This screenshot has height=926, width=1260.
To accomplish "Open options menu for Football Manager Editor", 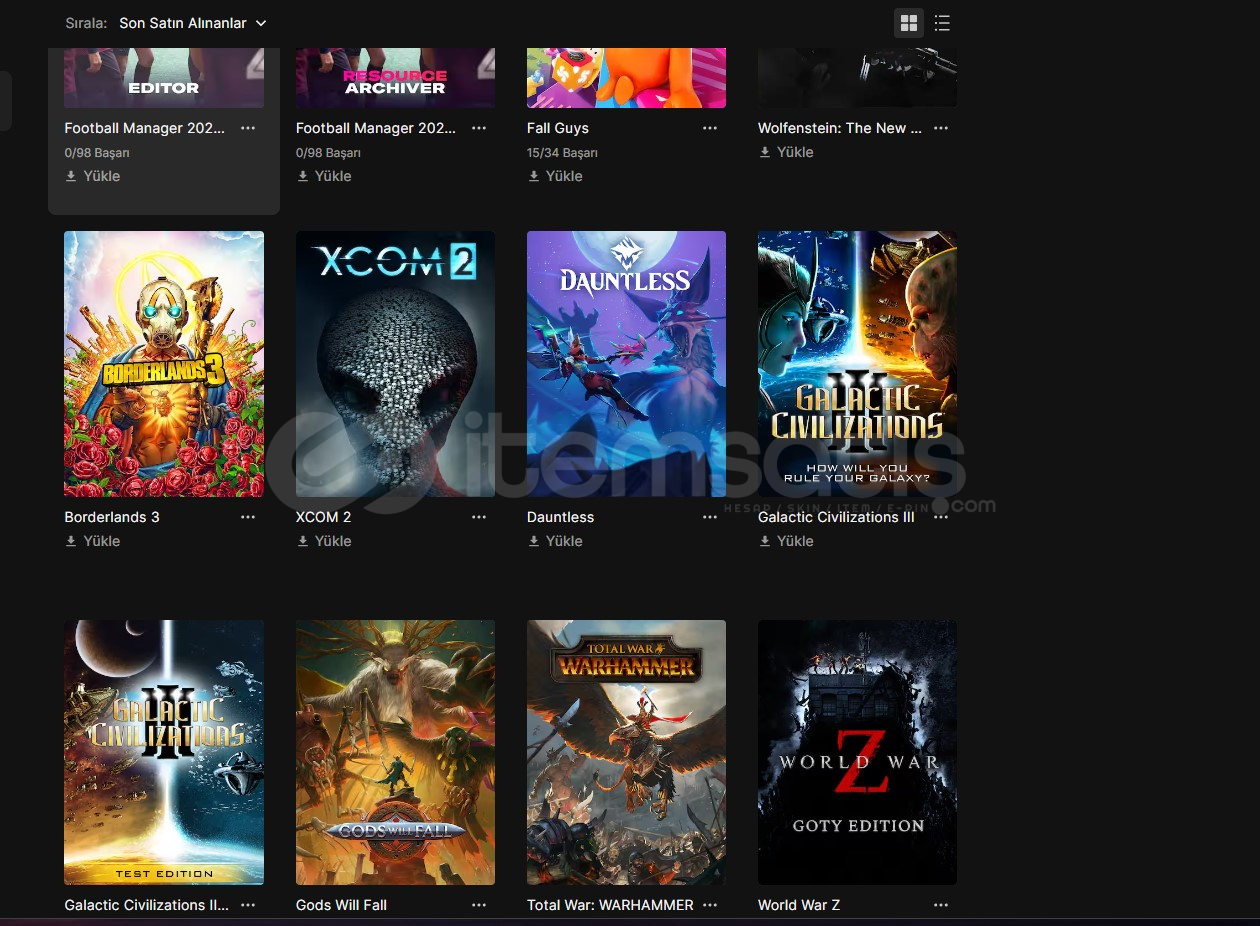I will click(248, 128).
